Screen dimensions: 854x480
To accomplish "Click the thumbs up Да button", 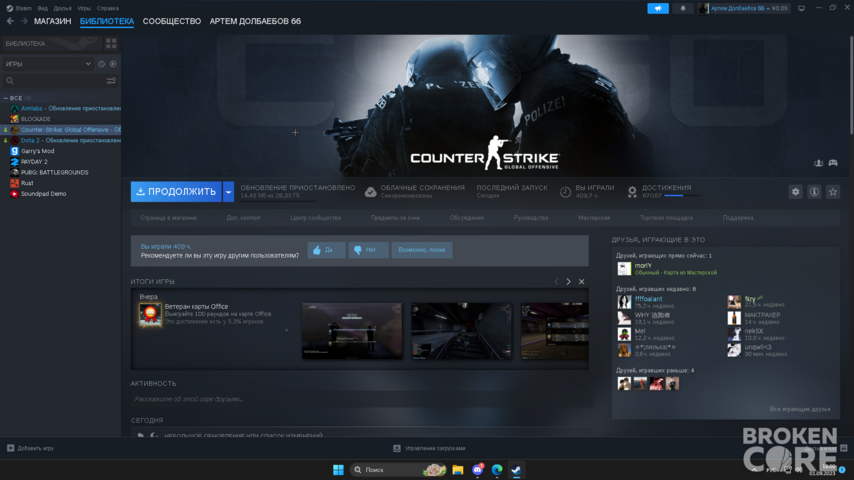I will (x=326, y=250).
